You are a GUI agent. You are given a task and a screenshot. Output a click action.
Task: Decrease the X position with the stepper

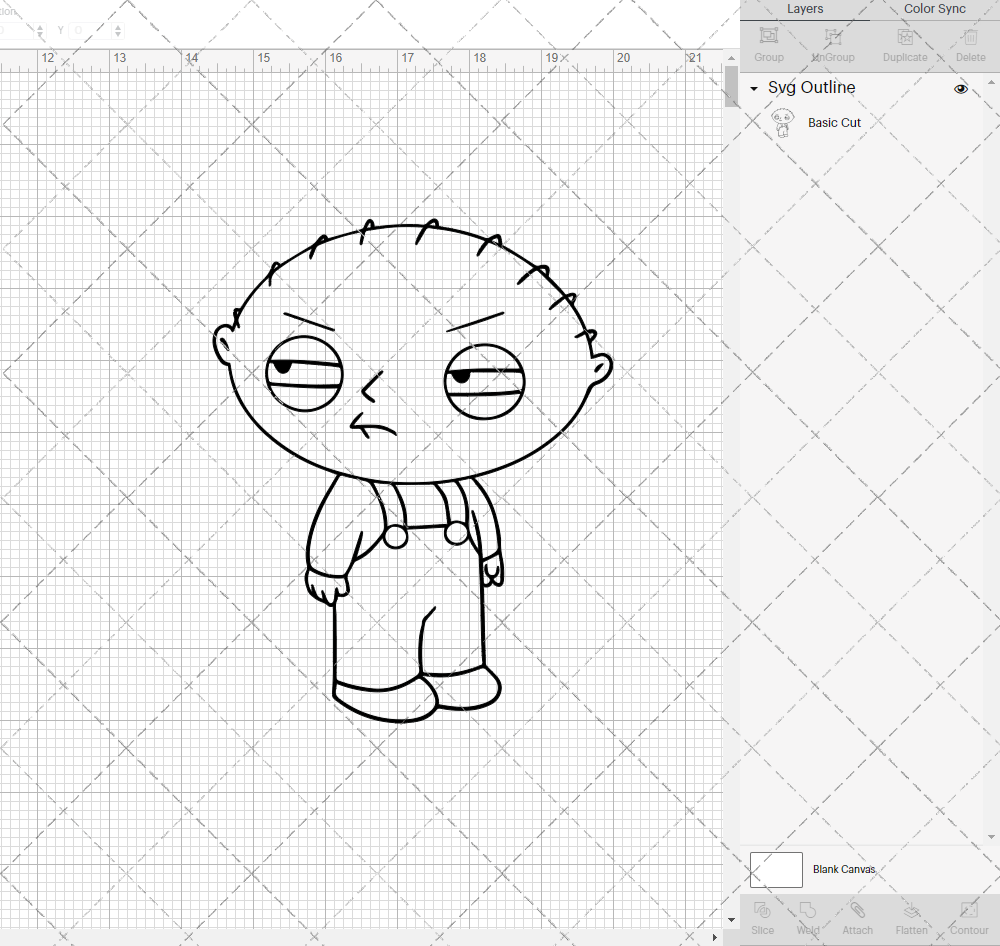(x=40, y=34)
